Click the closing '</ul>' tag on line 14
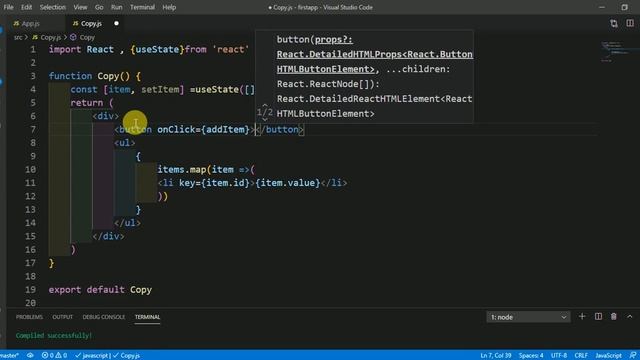640x360 pixels. [x=127, y=223]
